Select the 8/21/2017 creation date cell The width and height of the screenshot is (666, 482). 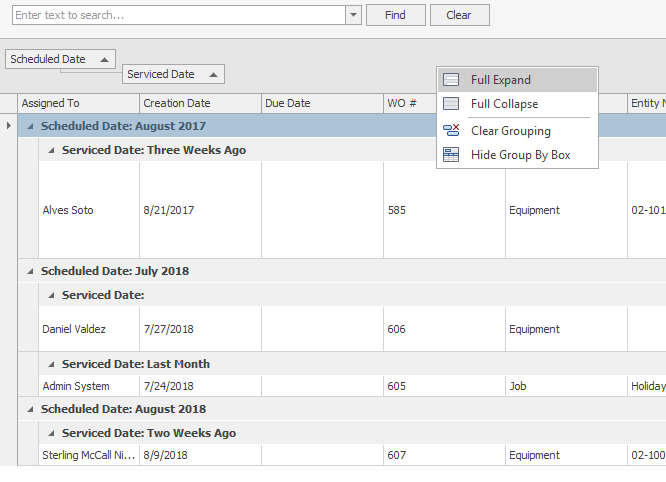[200, 210]
